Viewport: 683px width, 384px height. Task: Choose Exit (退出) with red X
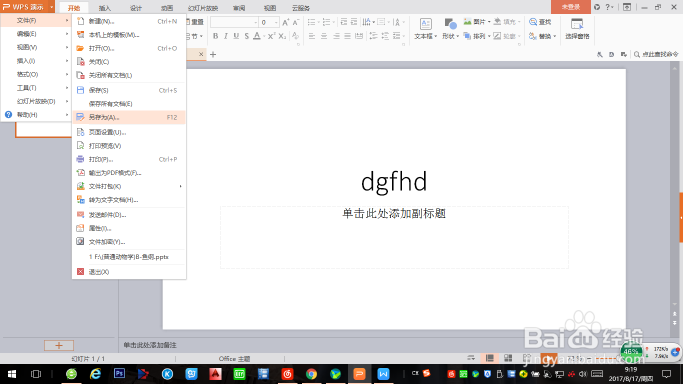coord(129,271)
